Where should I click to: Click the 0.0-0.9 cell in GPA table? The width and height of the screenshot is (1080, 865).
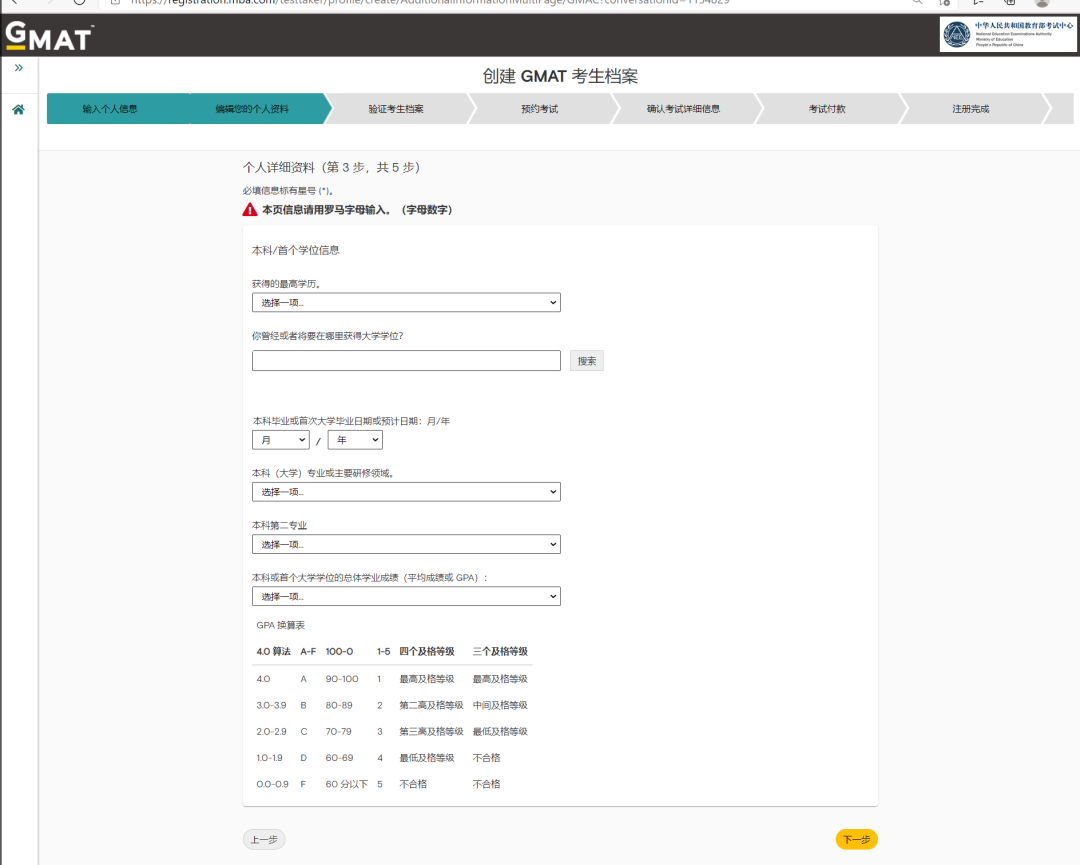coord(273,784)
